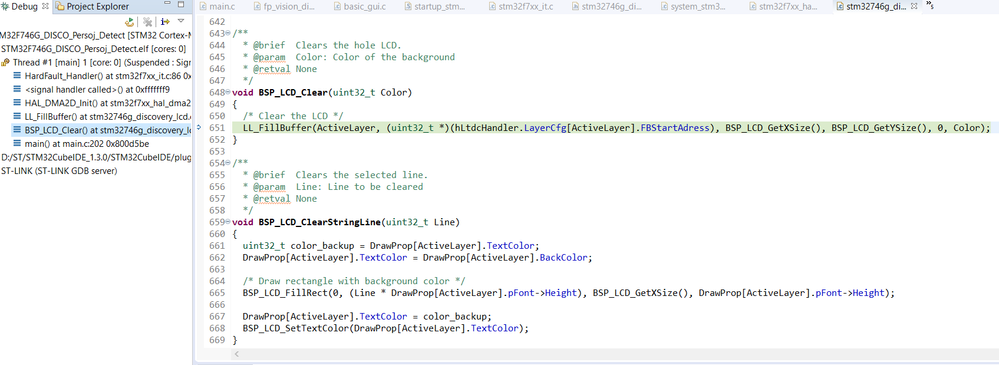Click the LL_FillBuffer call on line 651

[277, 128]
